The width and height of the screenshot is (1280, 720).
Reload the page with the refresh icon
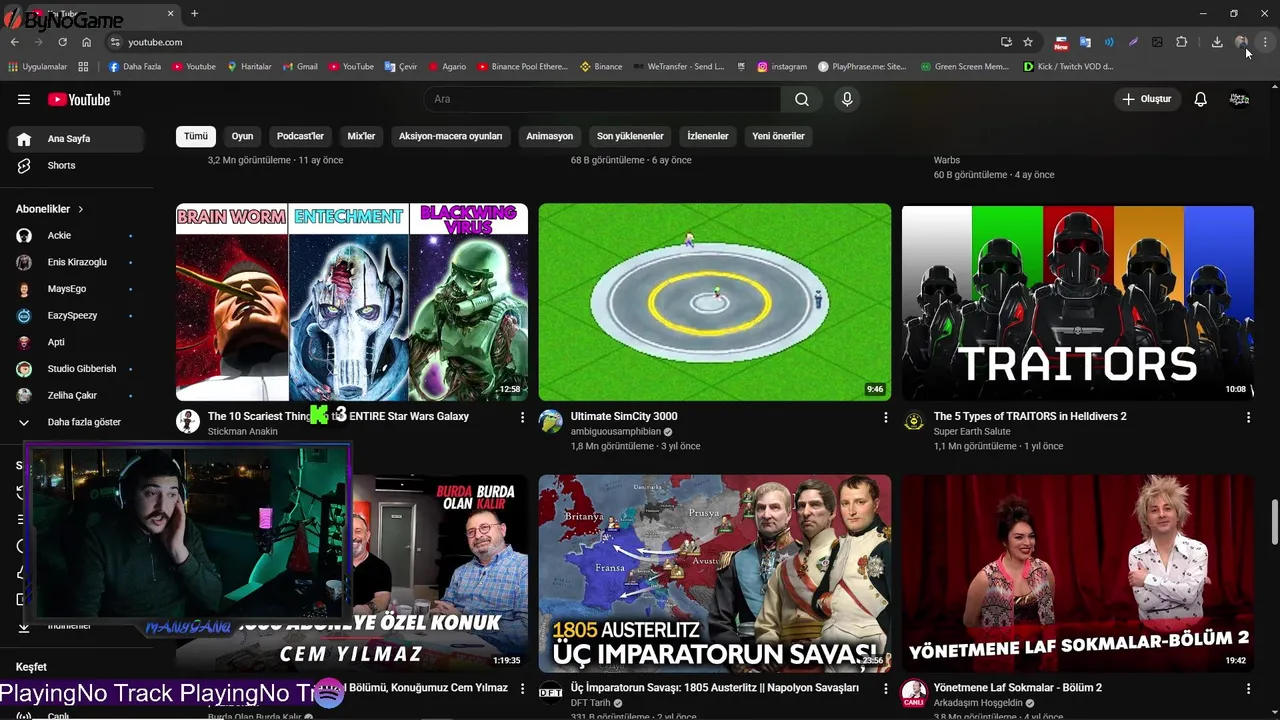pyautogui.click(x=62, y=42)
